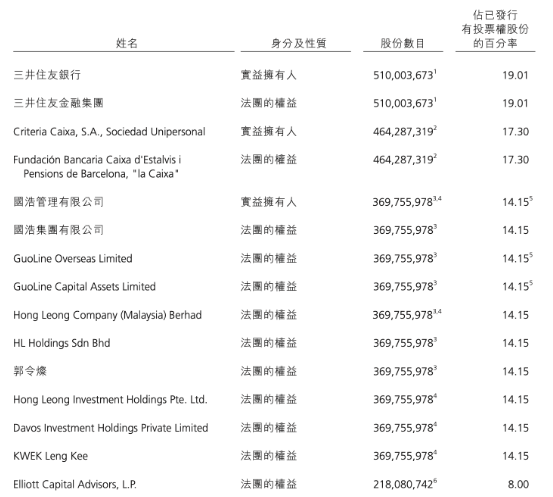Image resolution: width=553 pixels, height=497 pixels.
Task: Click 法團的權益 in 三井住友金融集團 row
Action: point(269,103)
